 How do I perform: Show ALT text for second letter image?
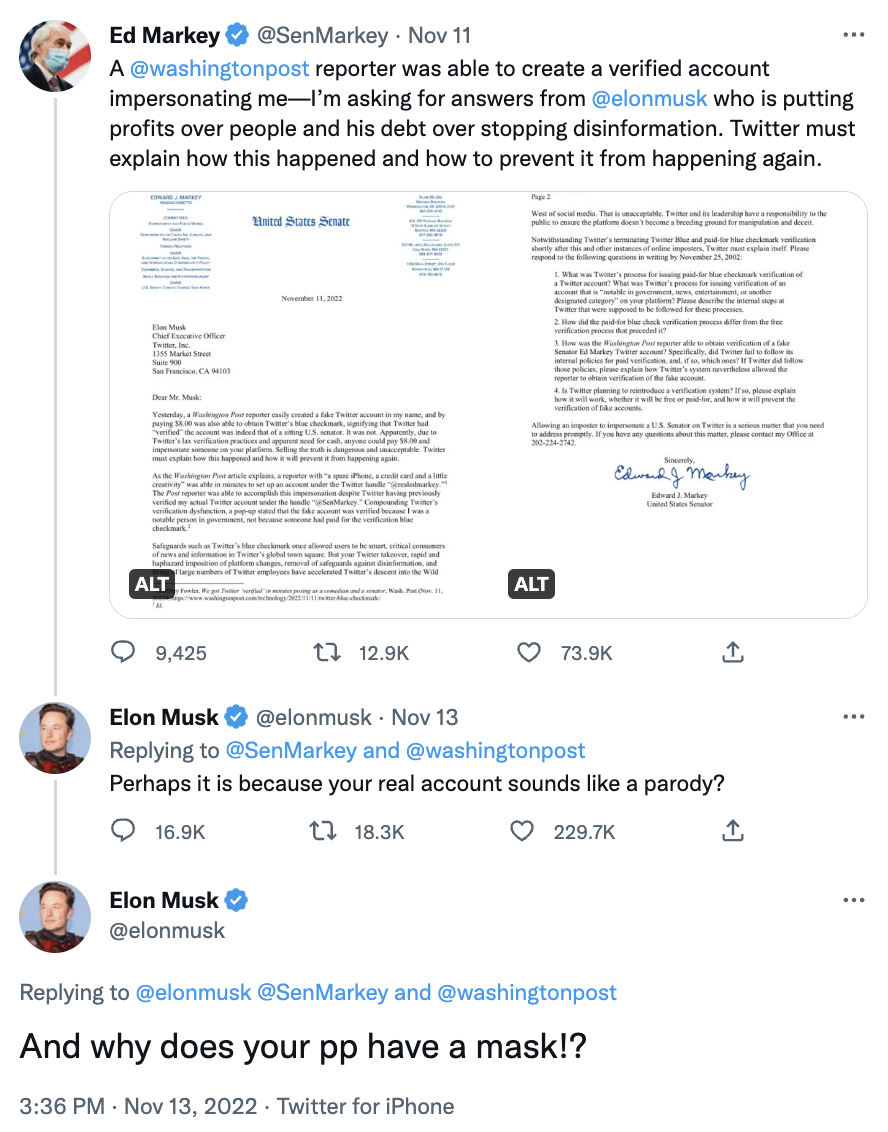tap(531, 584)
